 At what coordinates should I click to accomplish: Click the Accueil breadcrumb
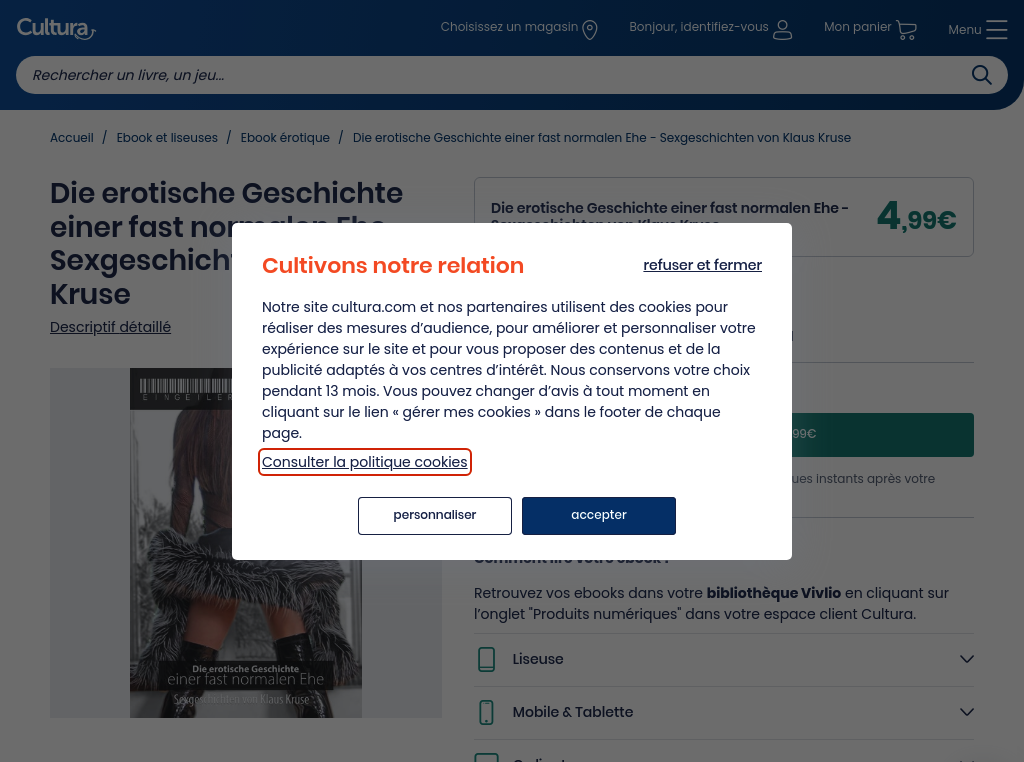(x=72, y=138)
